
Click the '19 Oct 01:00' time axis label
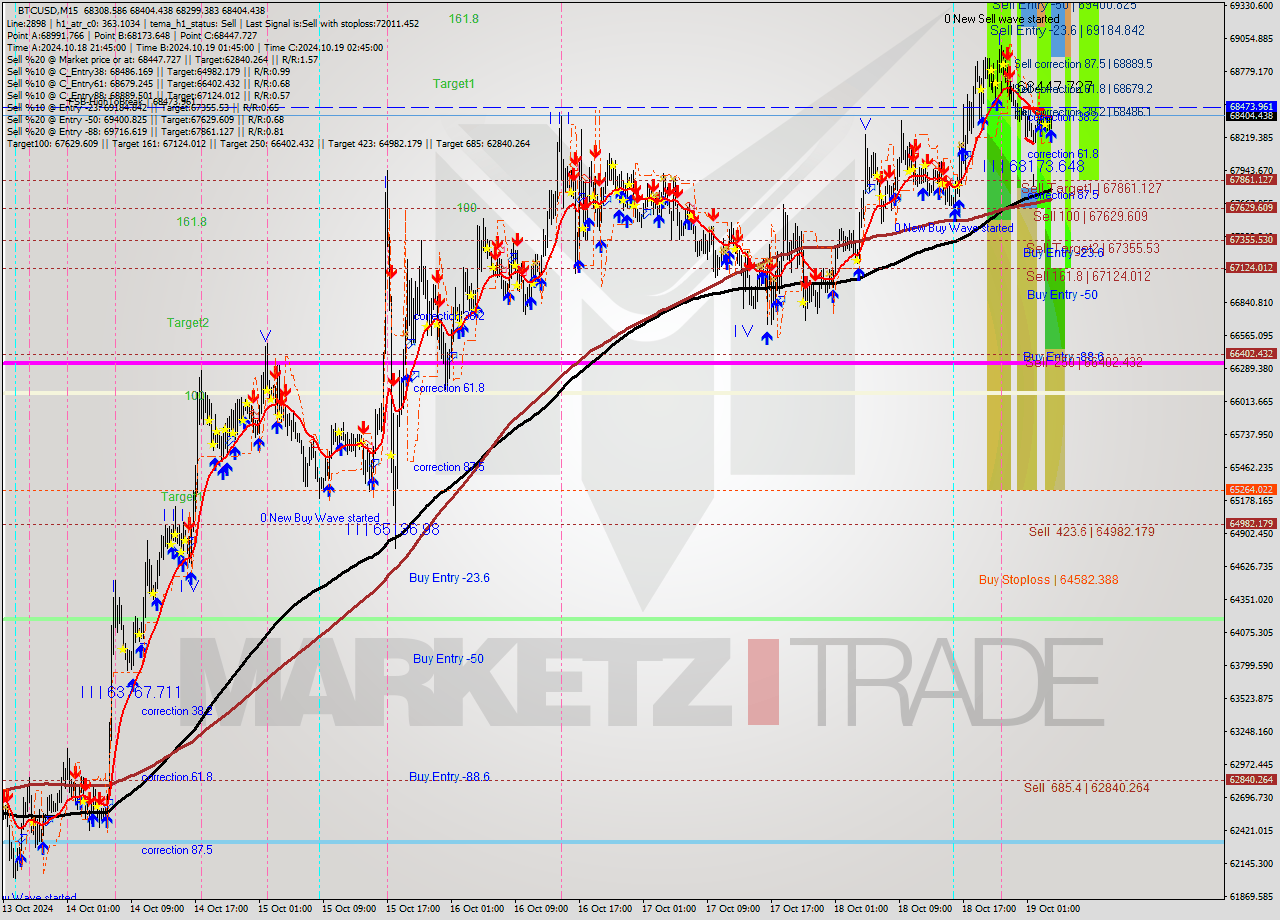(x=1053, y=909)
